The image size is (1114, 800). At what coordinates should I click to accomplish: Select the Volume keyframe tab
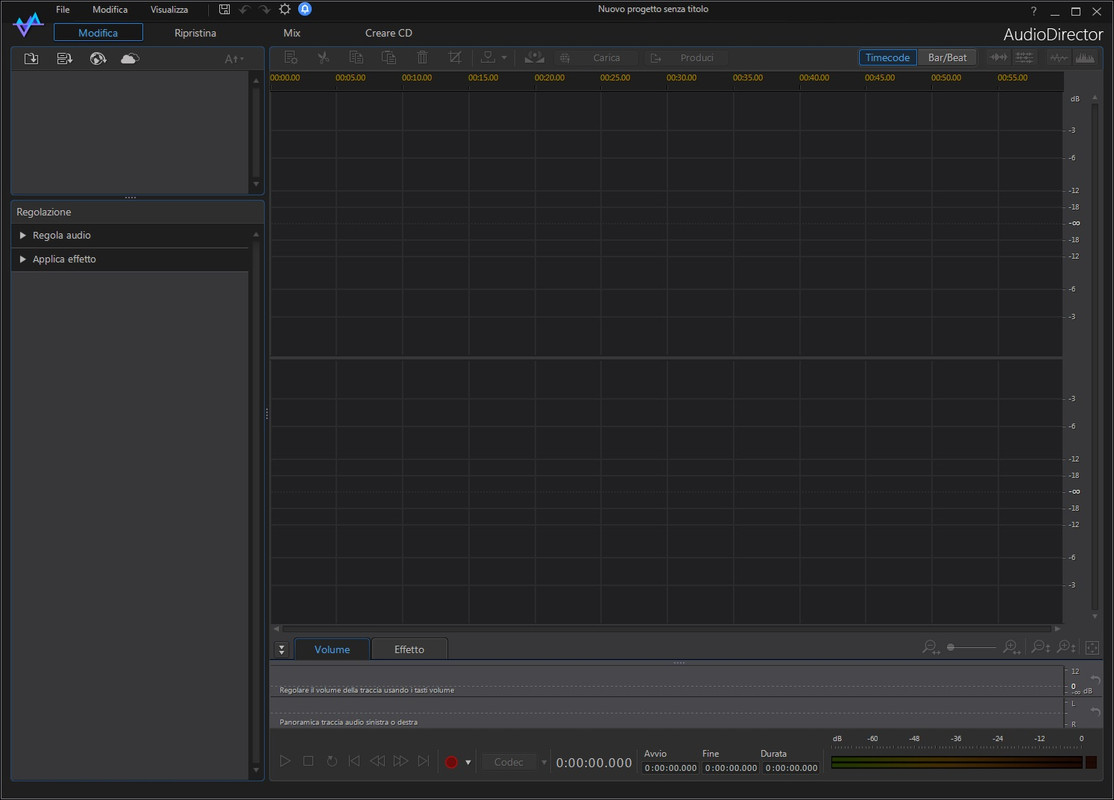tap(332, 649)
